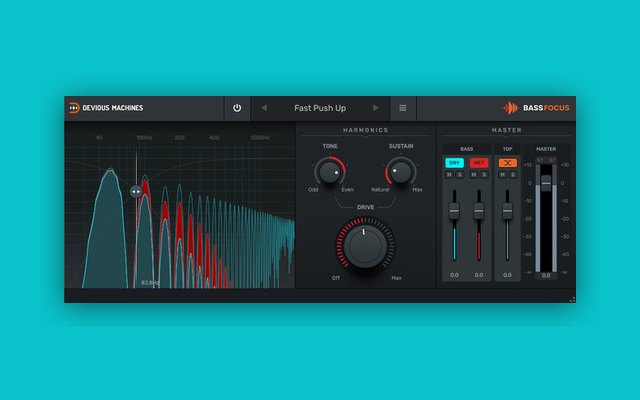Click the Wet channel 0.0 value

(479, 275)
